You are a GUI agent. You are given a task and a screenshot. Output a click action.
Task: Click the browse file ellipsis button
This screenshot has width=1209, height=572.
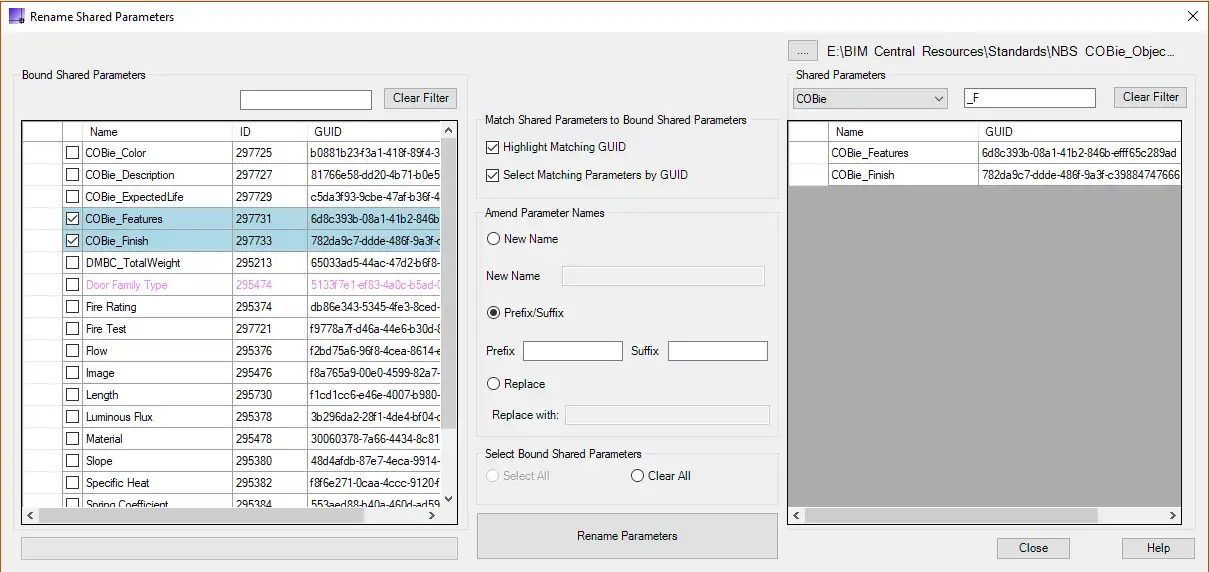click(802, 50)
